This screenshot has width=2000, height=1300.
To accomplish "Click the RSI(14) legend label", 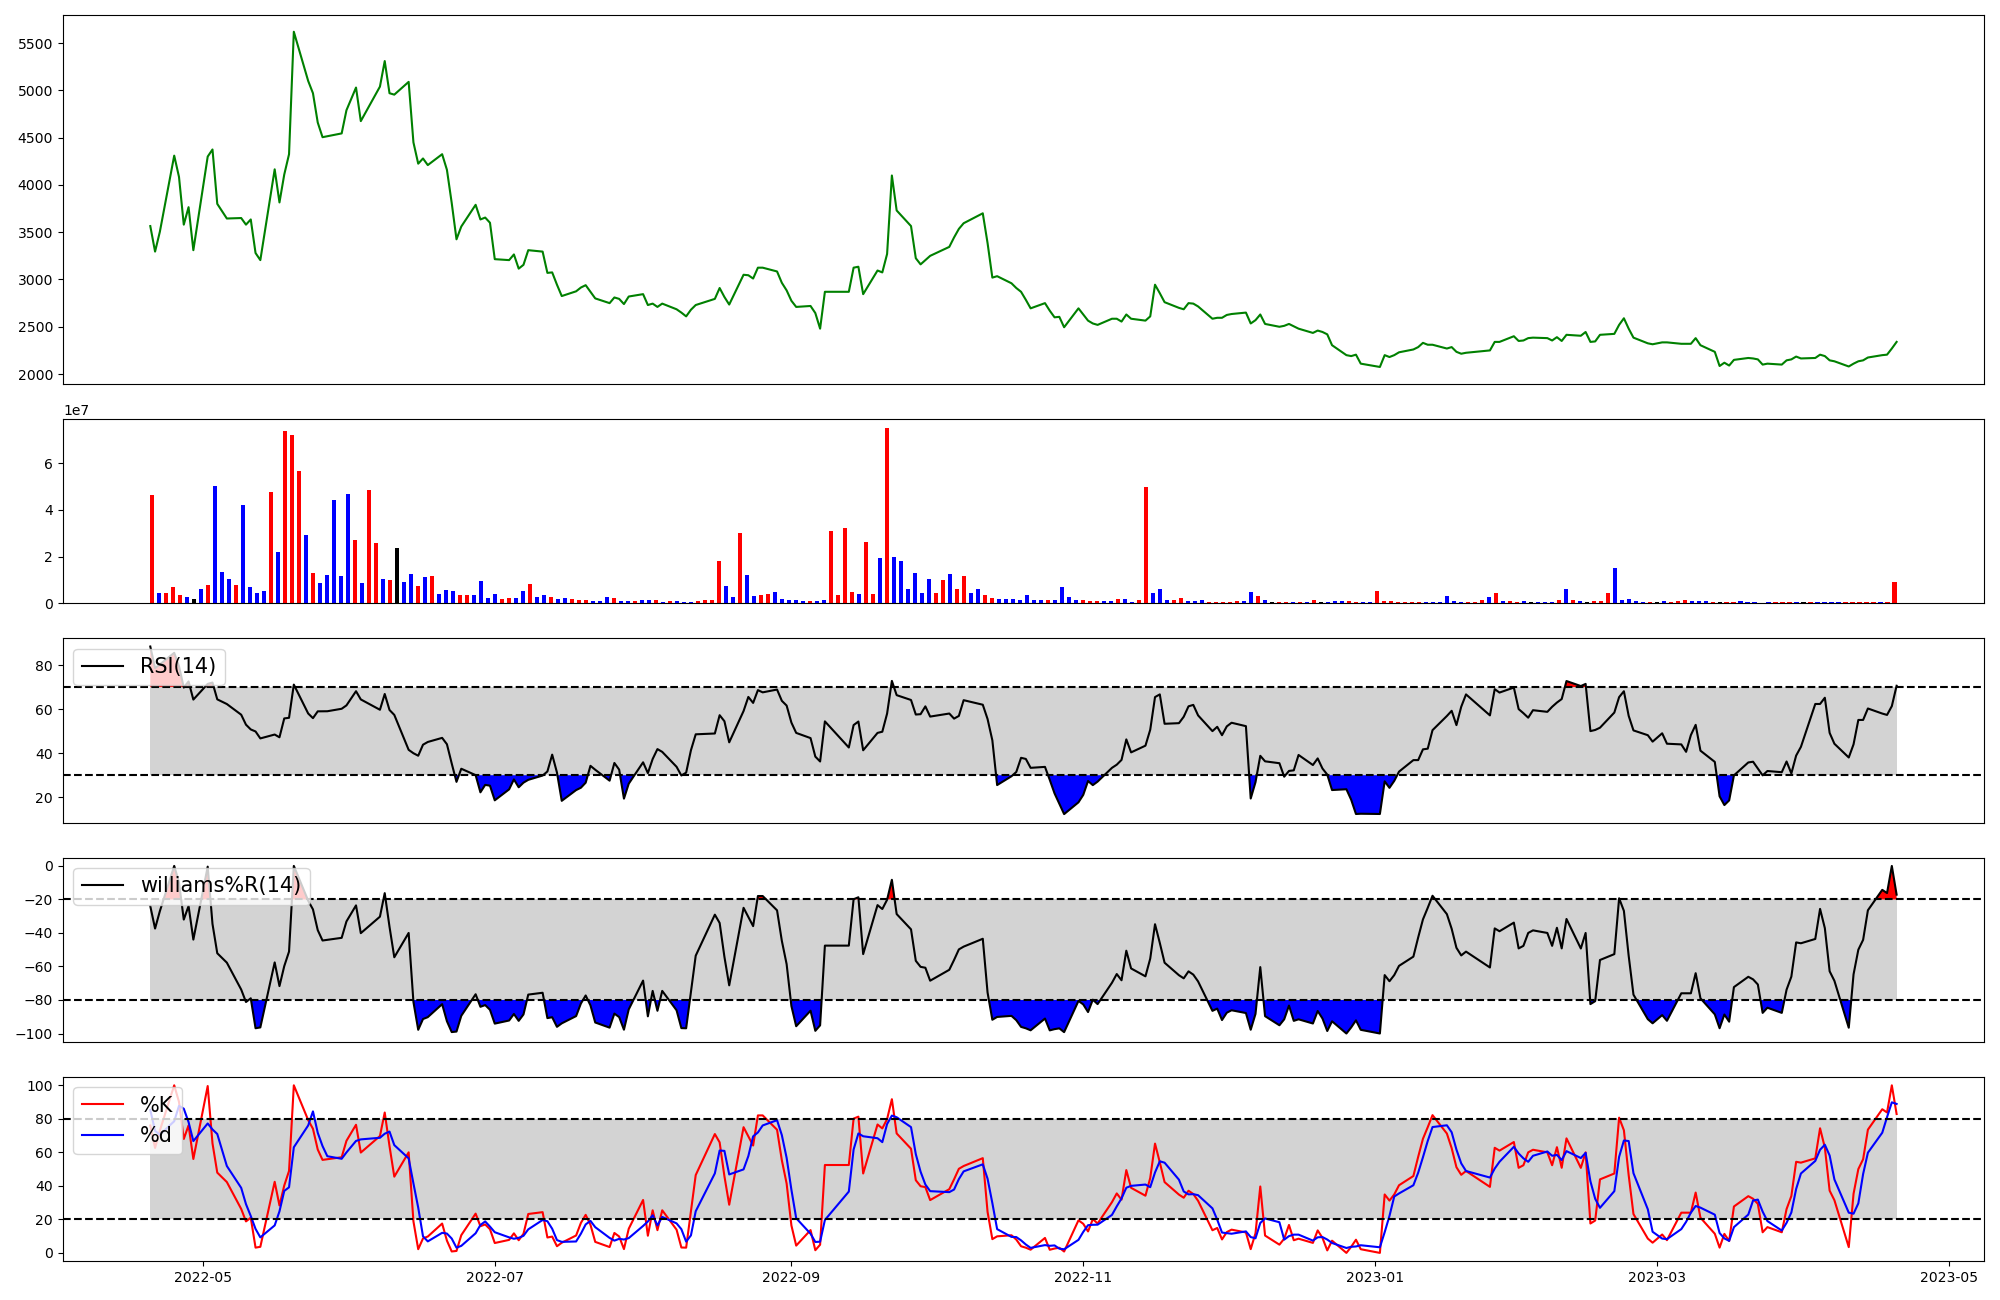I will (177, 666).
